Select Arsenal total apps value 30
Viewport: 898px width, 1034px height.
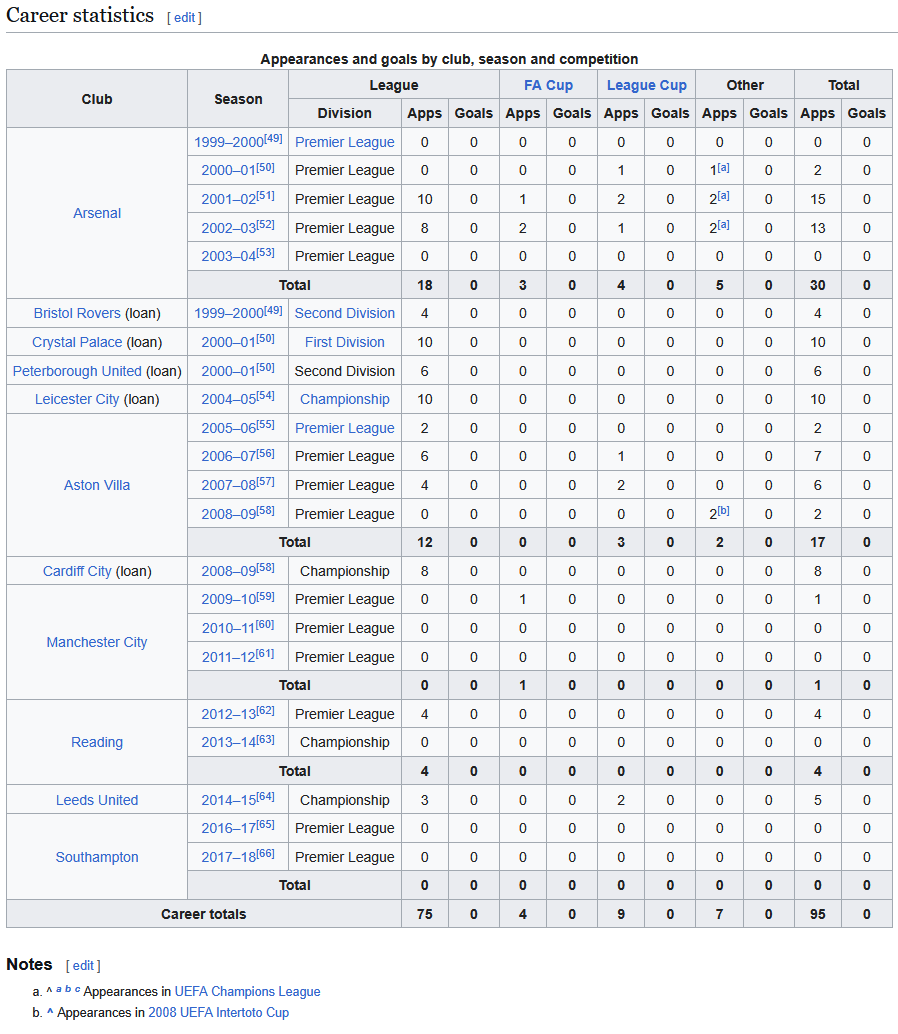point(818,286)
